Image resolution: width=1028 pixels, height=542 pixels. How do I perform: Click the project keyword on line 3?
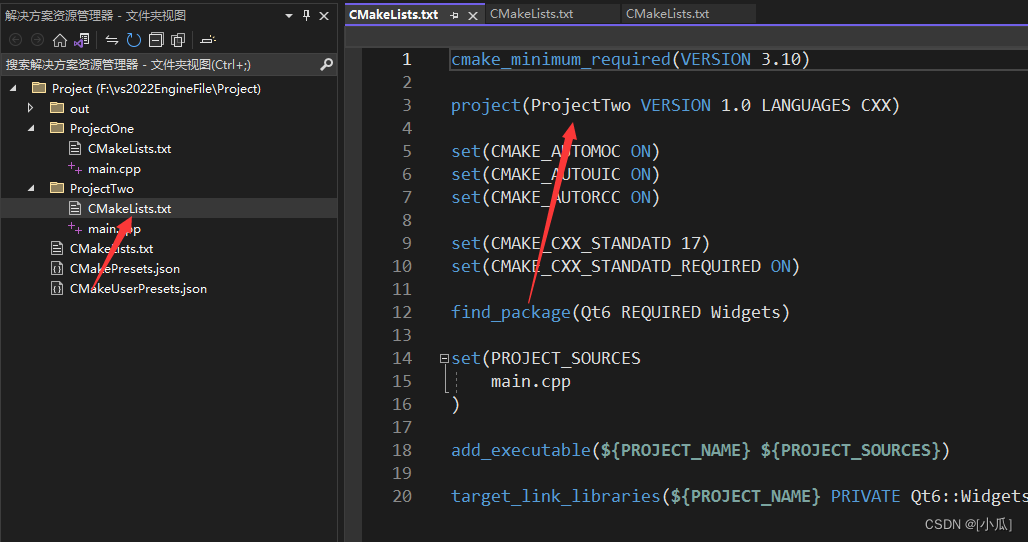485,106
